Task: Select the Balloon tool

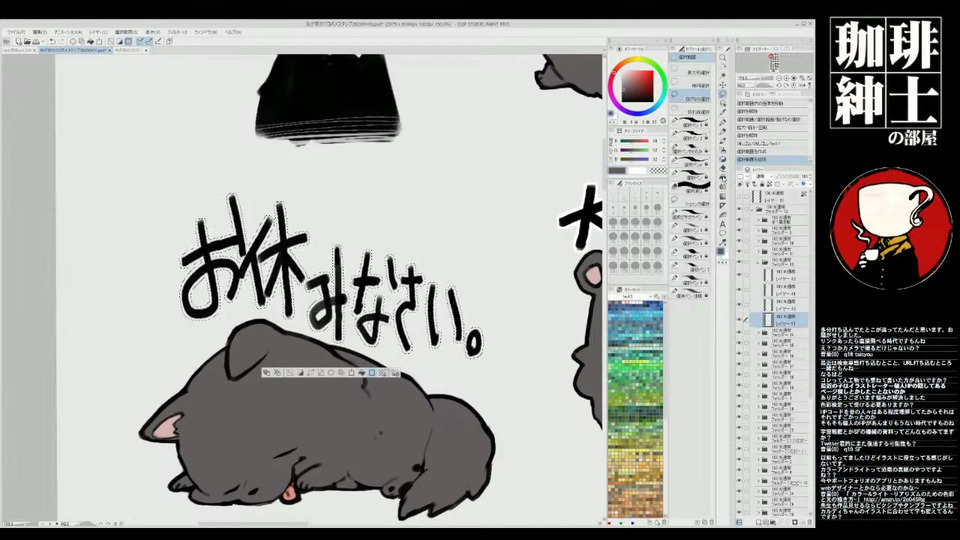Action: click(x=722, y=233)
